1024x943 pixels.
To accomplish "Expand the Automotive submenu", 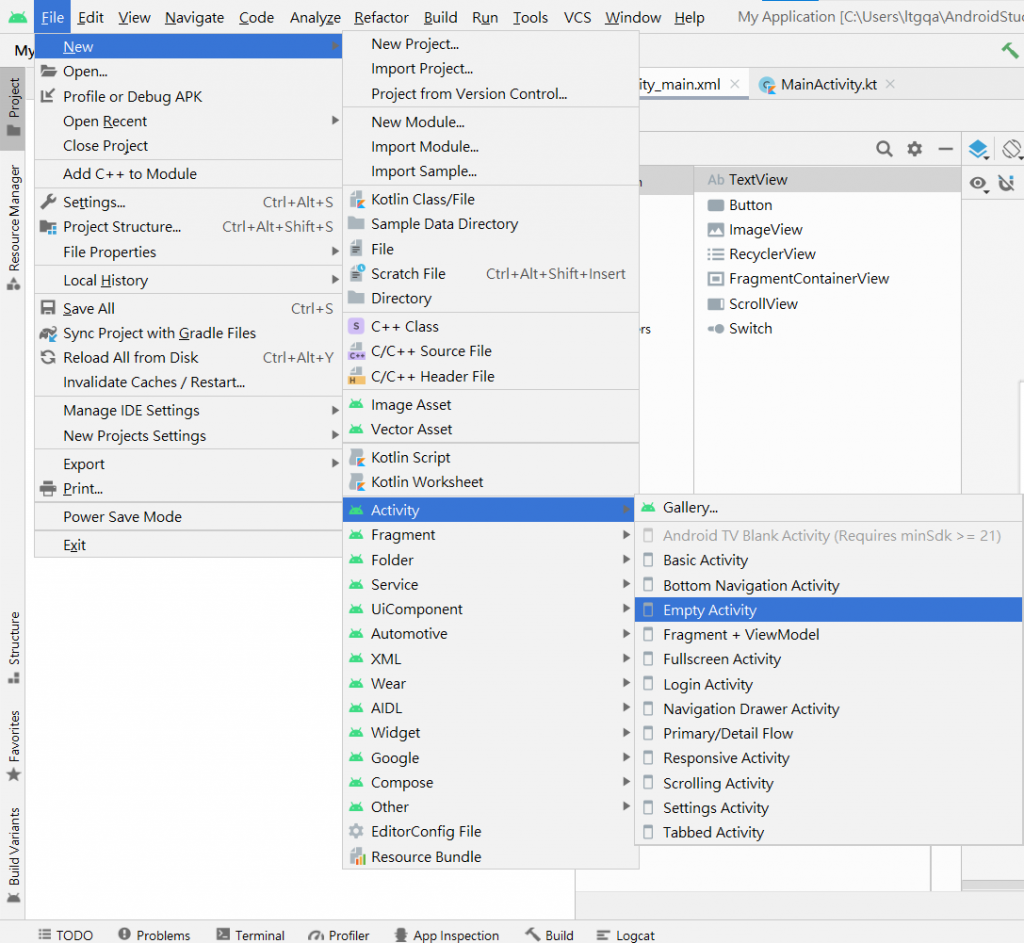I will (x=490, y=634).
